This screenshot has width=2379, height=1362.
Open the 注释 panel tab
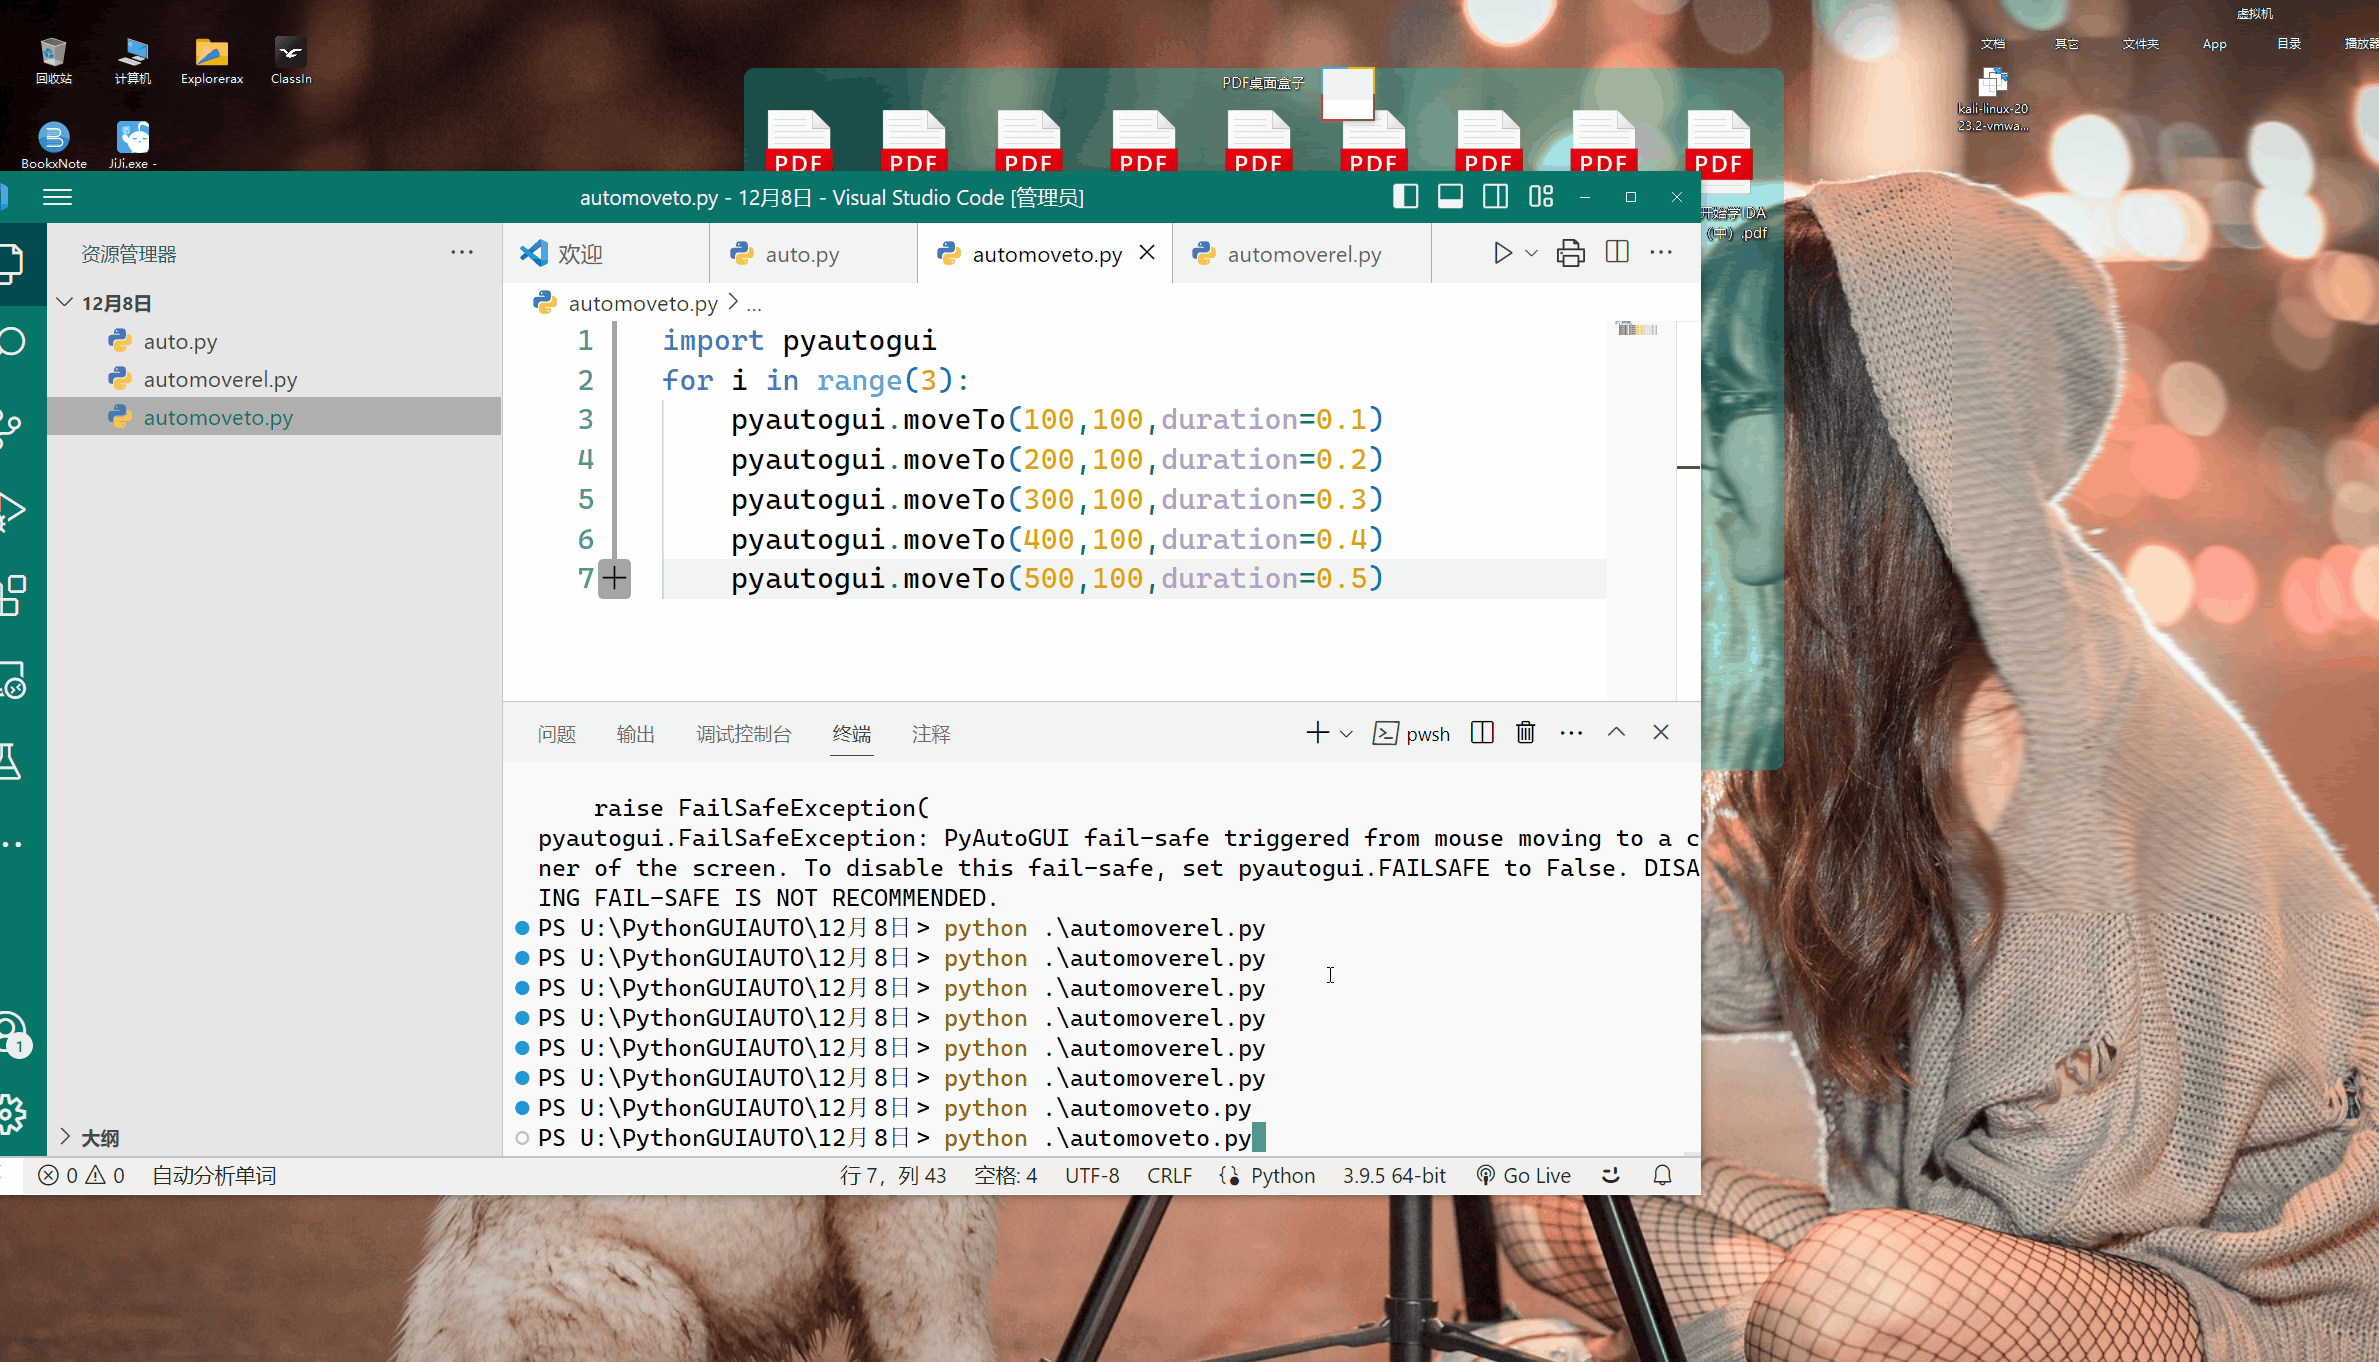tap(931, 734)
